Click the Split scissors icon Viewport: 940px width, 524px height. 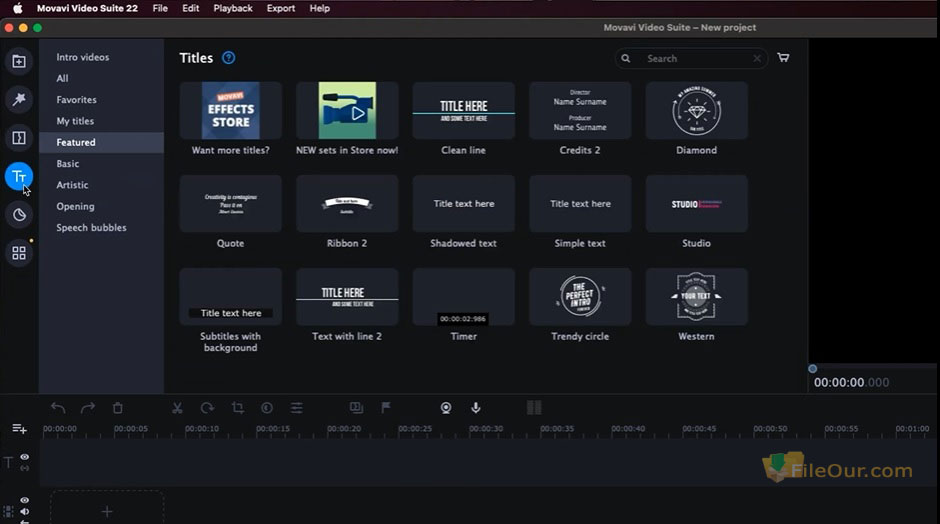[x=177, y=408]
